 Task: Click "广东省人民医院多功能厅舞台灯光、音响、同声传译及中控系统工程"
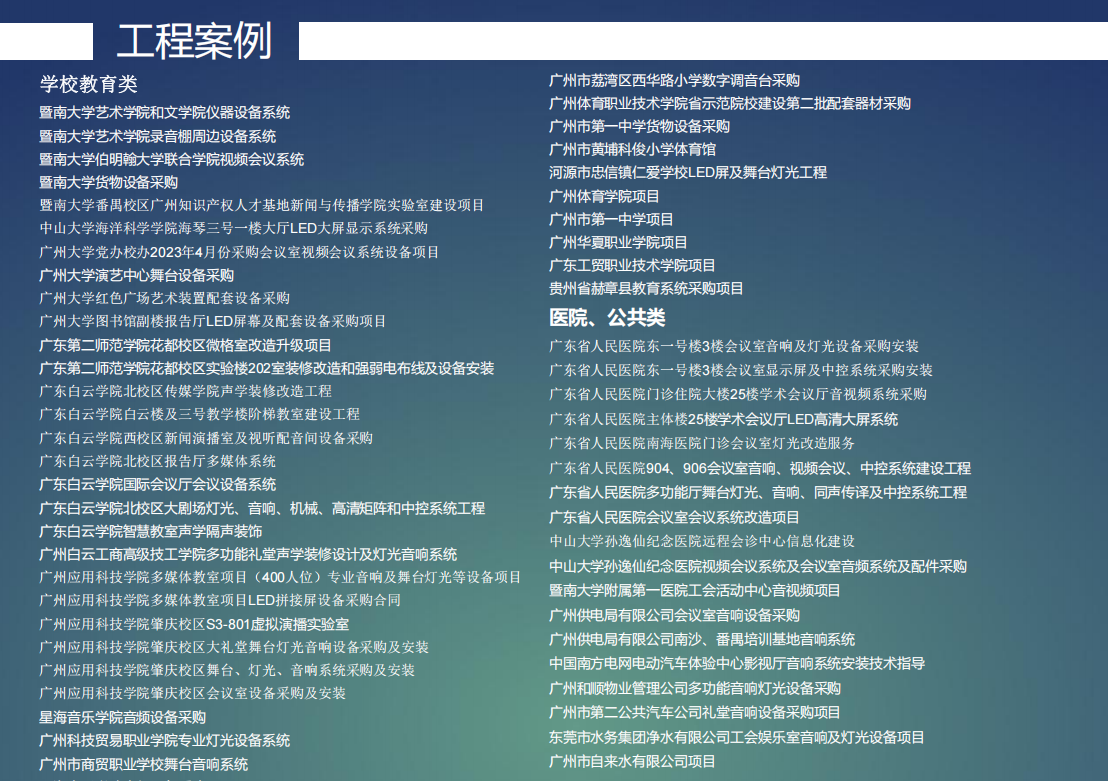click(758, 493)
